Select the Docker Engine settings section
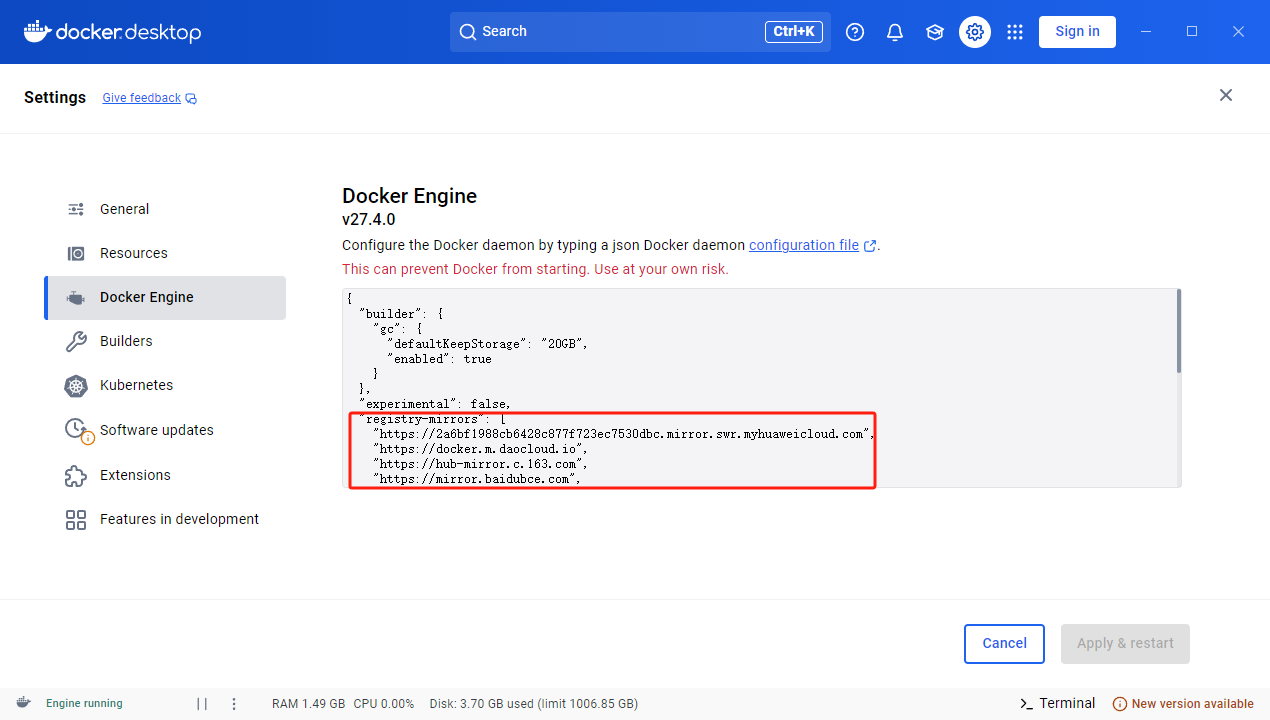This screenshot has height=720, width=1270. point(165,297)
